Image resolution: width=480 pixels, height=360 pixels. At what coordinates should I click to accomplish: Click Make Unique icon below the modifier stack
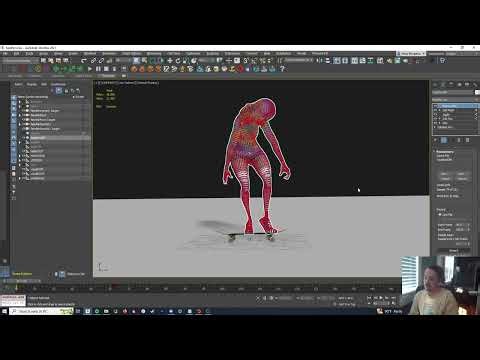pyautogui.click(x=453, y=140)
